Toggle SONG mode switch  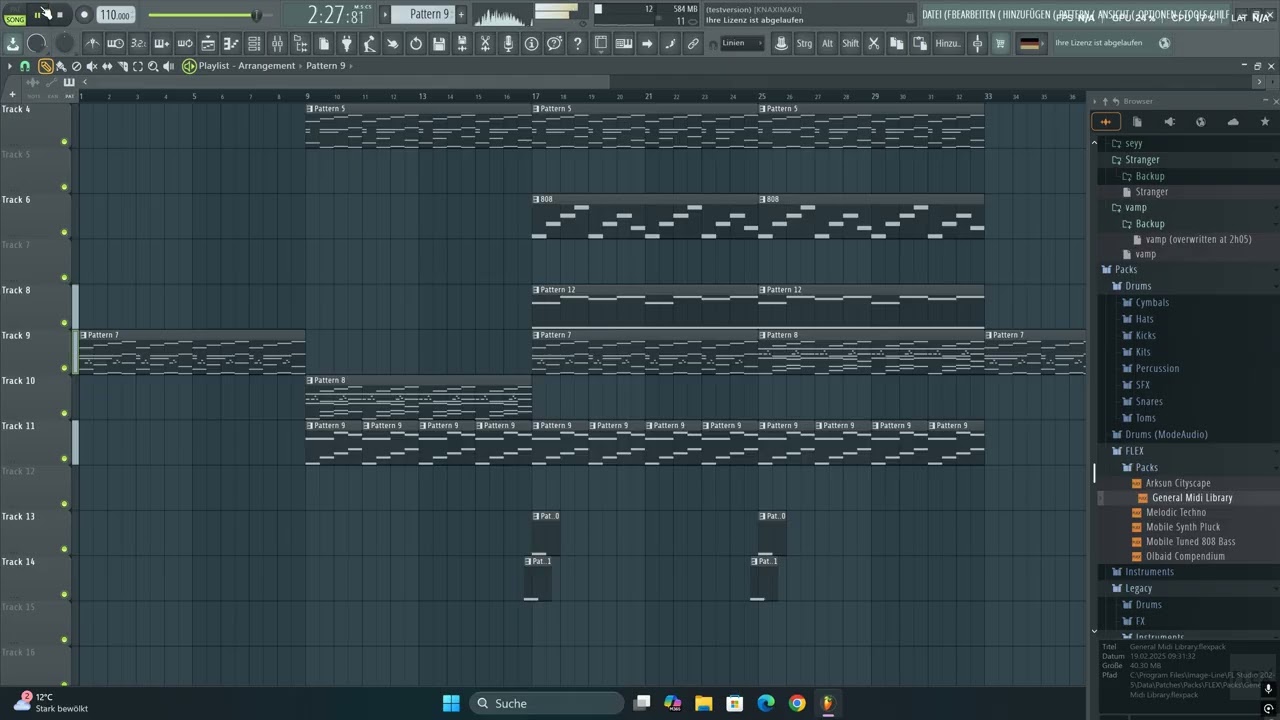[x=14, y=19]
